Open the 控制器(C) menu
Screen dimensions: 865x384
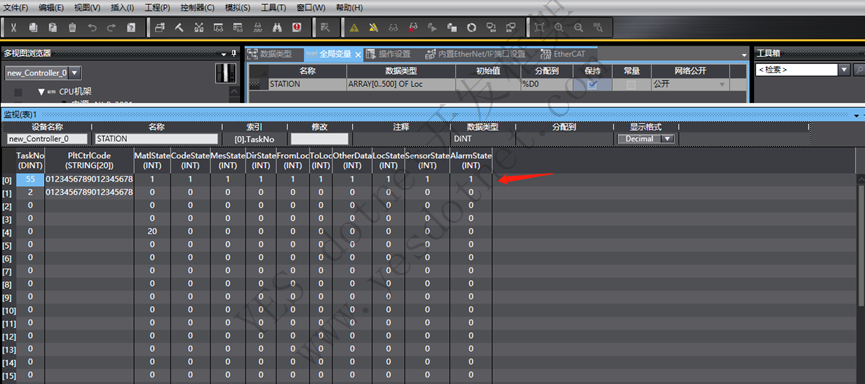coord(197,8)
